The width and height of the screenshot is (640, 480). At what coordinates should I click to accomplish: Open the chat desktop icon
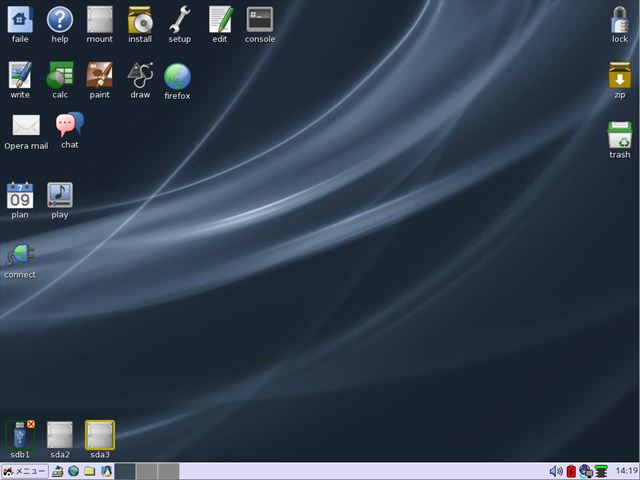pos(69,125)
